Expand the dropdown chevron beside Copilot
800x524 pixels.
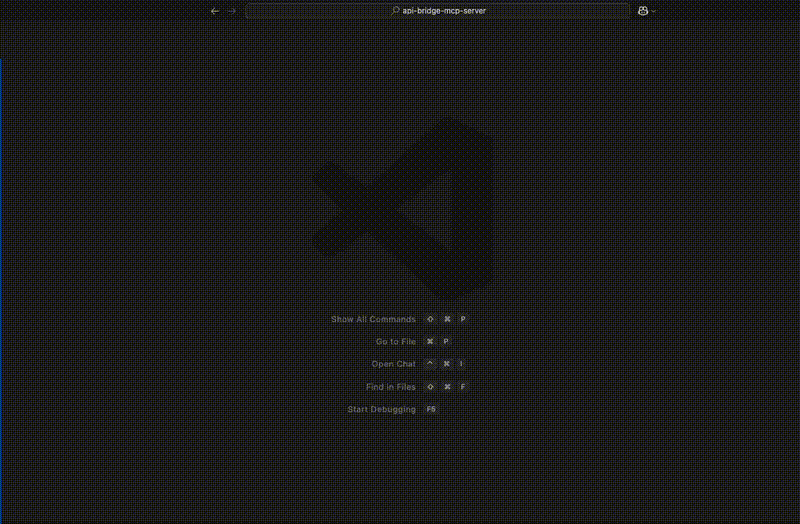pos(654,11)
